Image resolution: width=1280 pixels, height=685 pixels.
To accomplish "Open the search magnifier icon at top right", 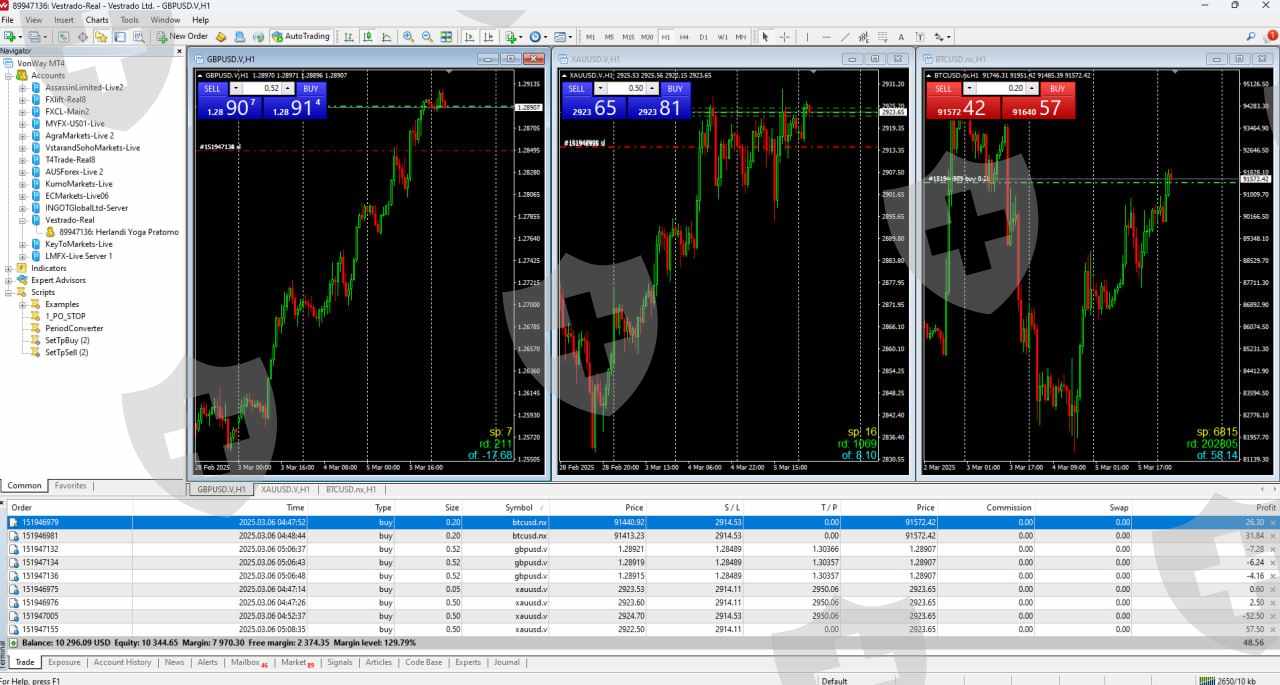I will click(x=1252, y=36).
